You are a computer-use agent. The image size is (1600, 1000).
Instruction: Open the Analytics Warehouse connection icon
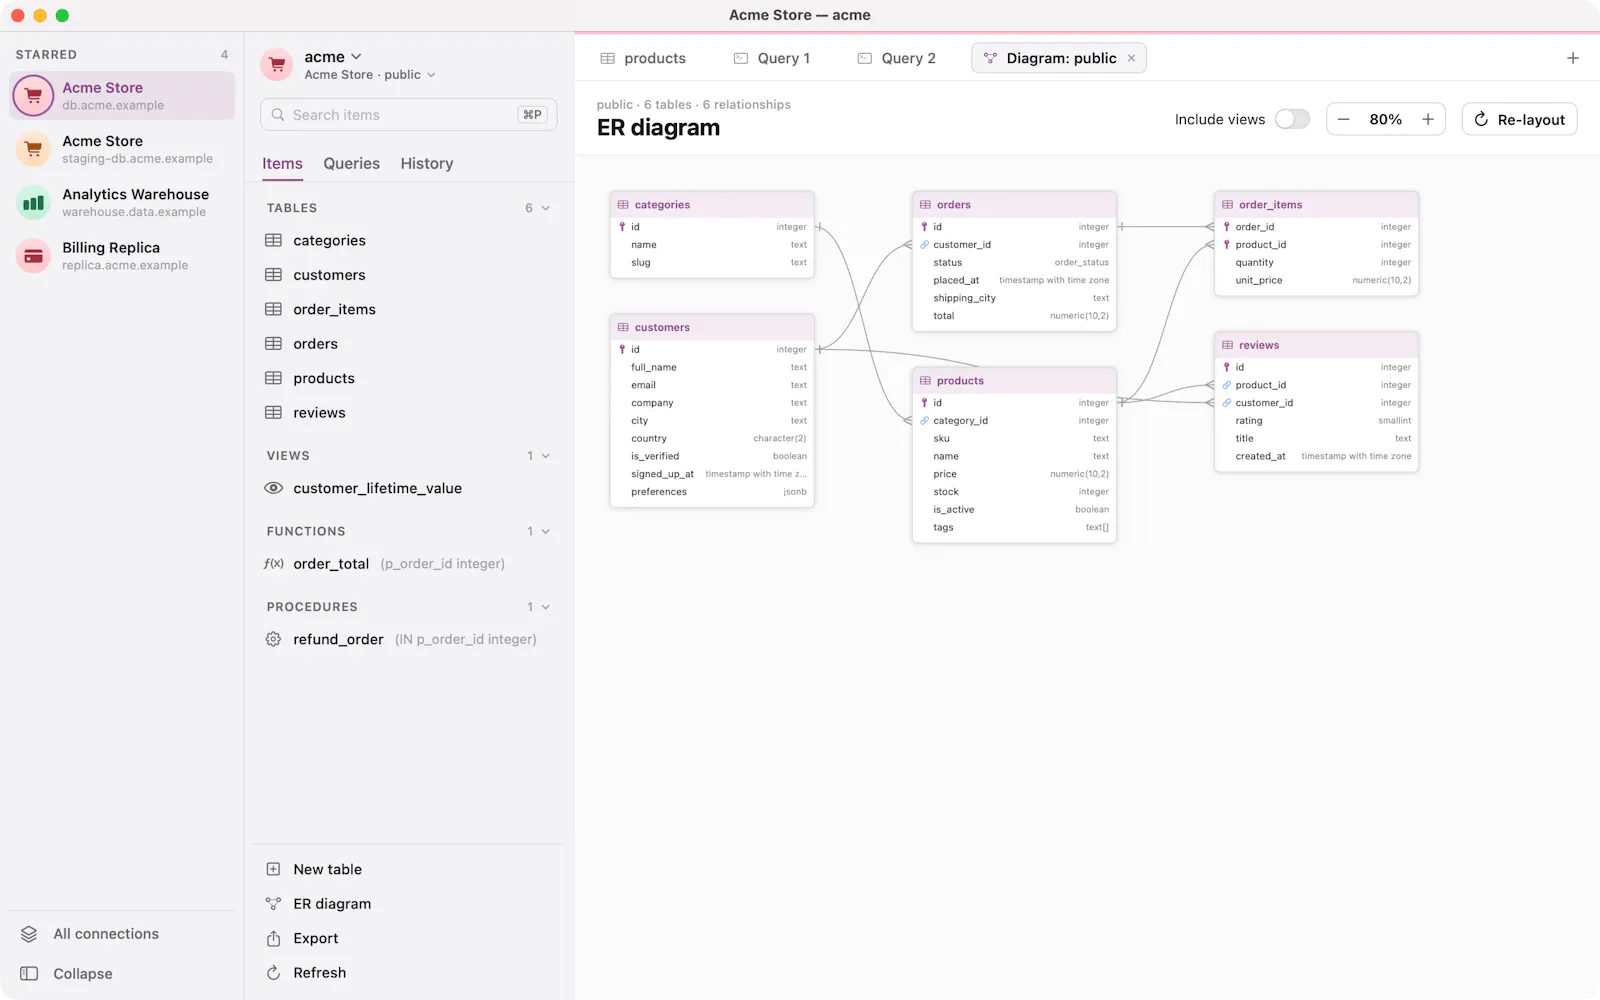(33, 203)
